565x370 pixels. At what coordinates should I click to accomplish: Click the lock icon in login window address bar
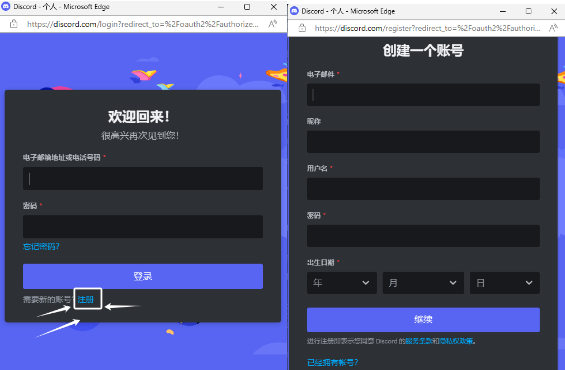click(x=14, y=24)
